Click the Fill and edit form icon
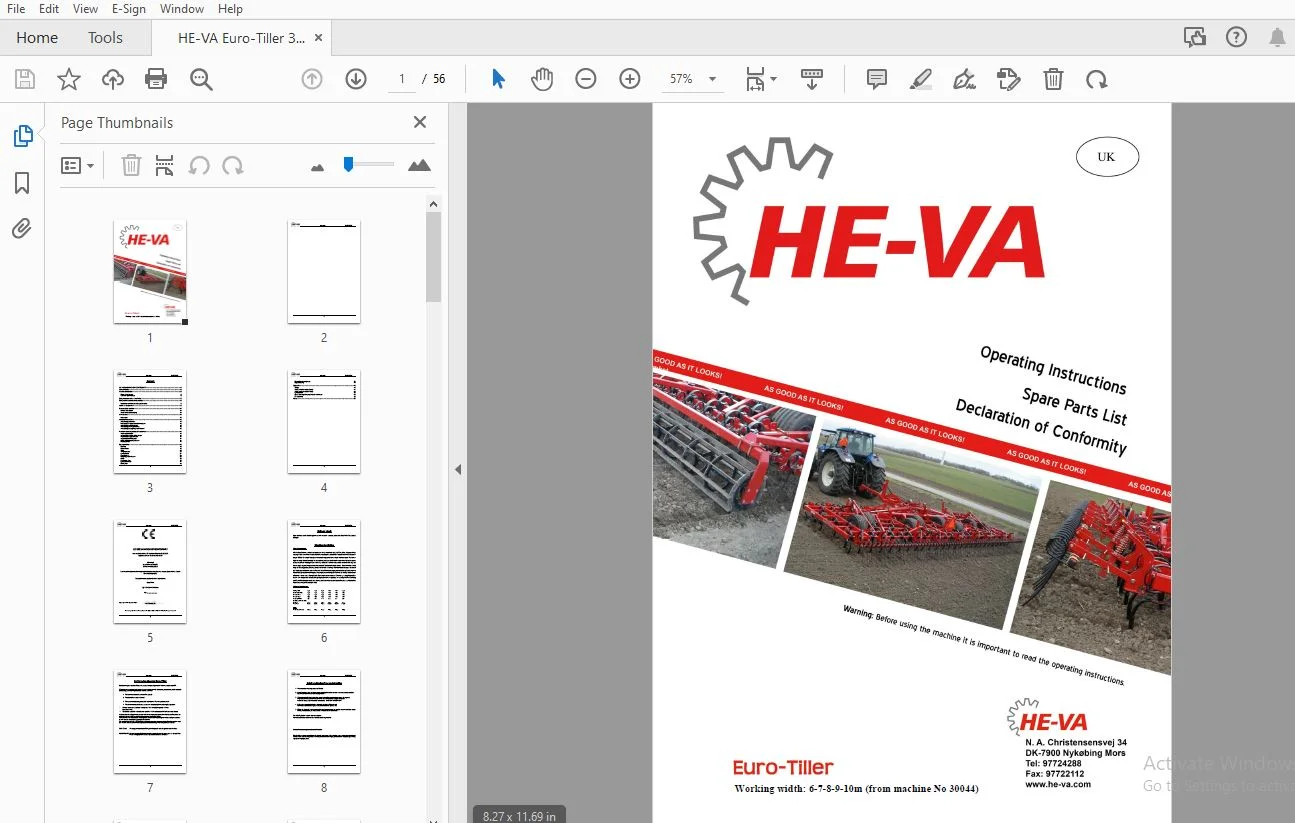The image size is (1295, 823). tap(1009, 79)
